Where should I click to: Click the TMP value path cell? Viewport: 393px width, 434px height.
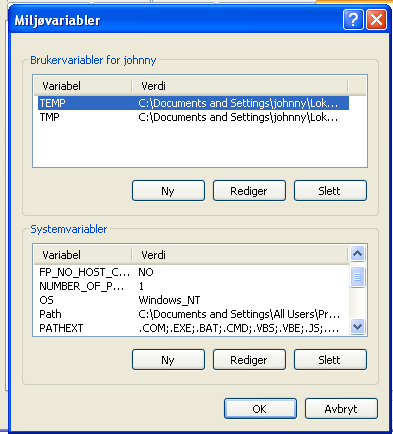pos(238,117)
